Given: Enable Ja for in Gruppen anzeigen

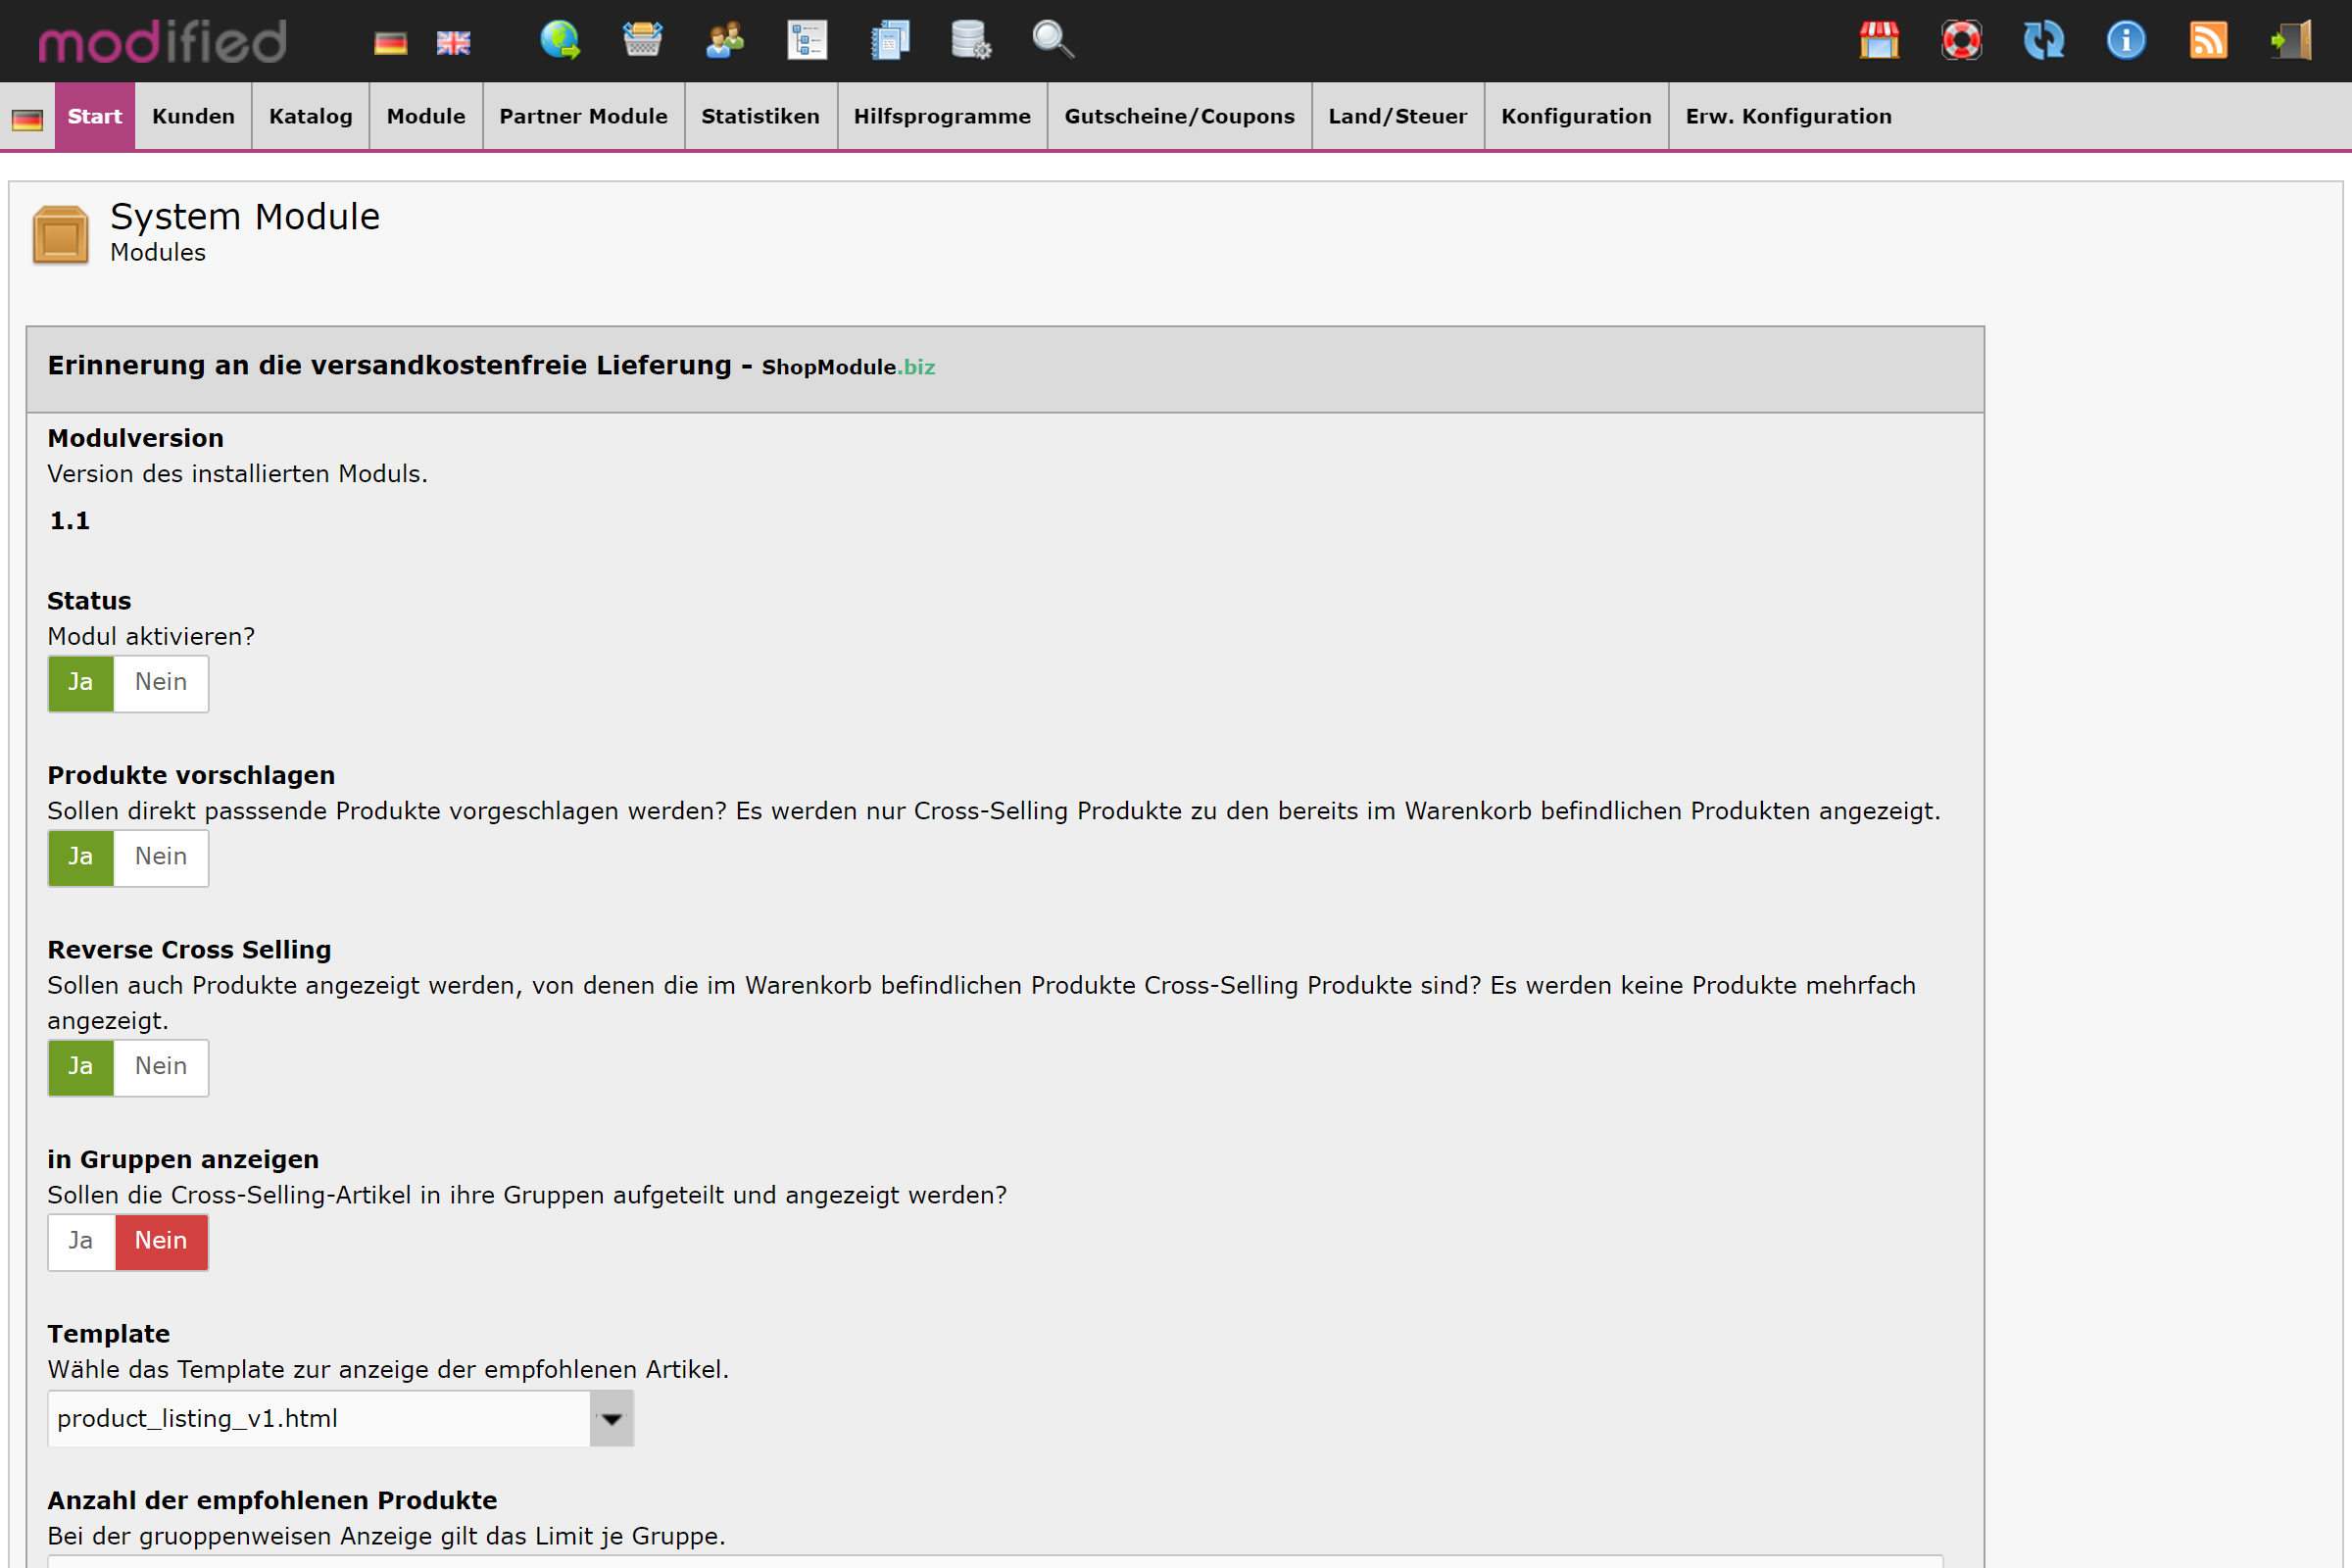Looking at the screenshot, I should click(x=81, y=1241).
